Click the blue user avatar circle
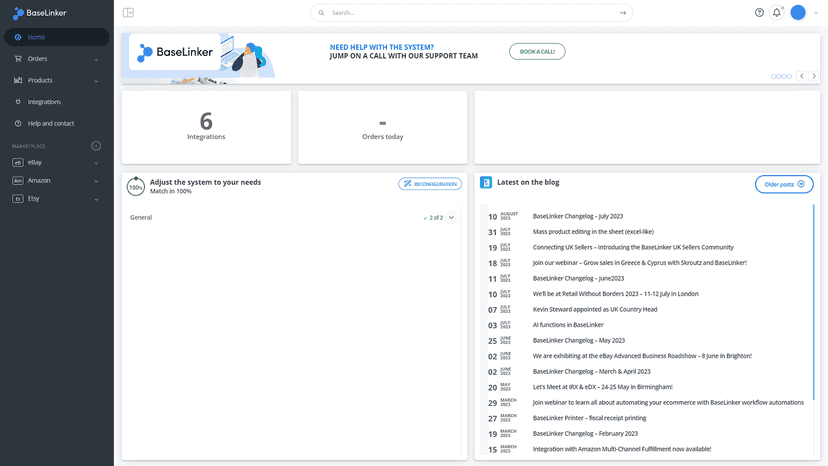The image size is (828, 466). [x=798, y=13]
